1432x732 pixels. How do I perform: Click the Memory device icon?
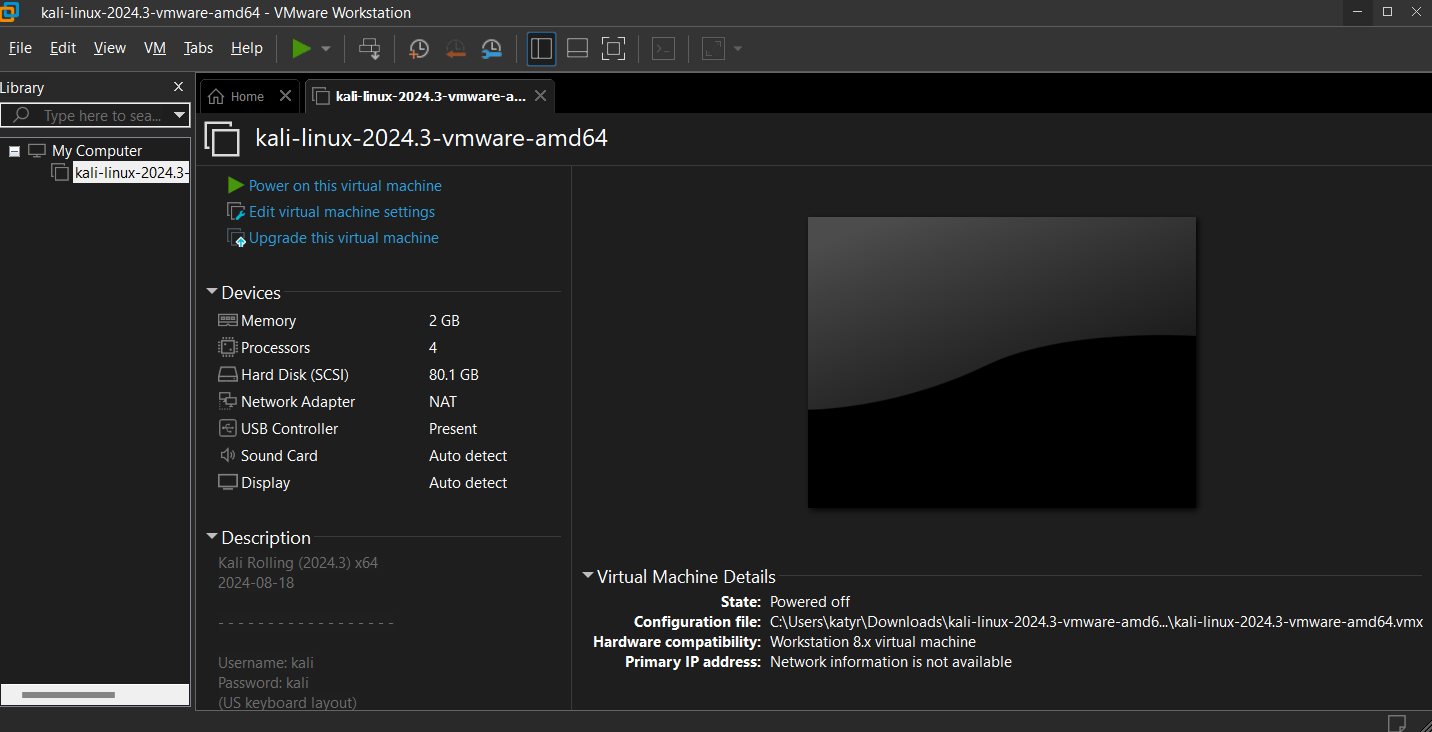pos(228,320)
